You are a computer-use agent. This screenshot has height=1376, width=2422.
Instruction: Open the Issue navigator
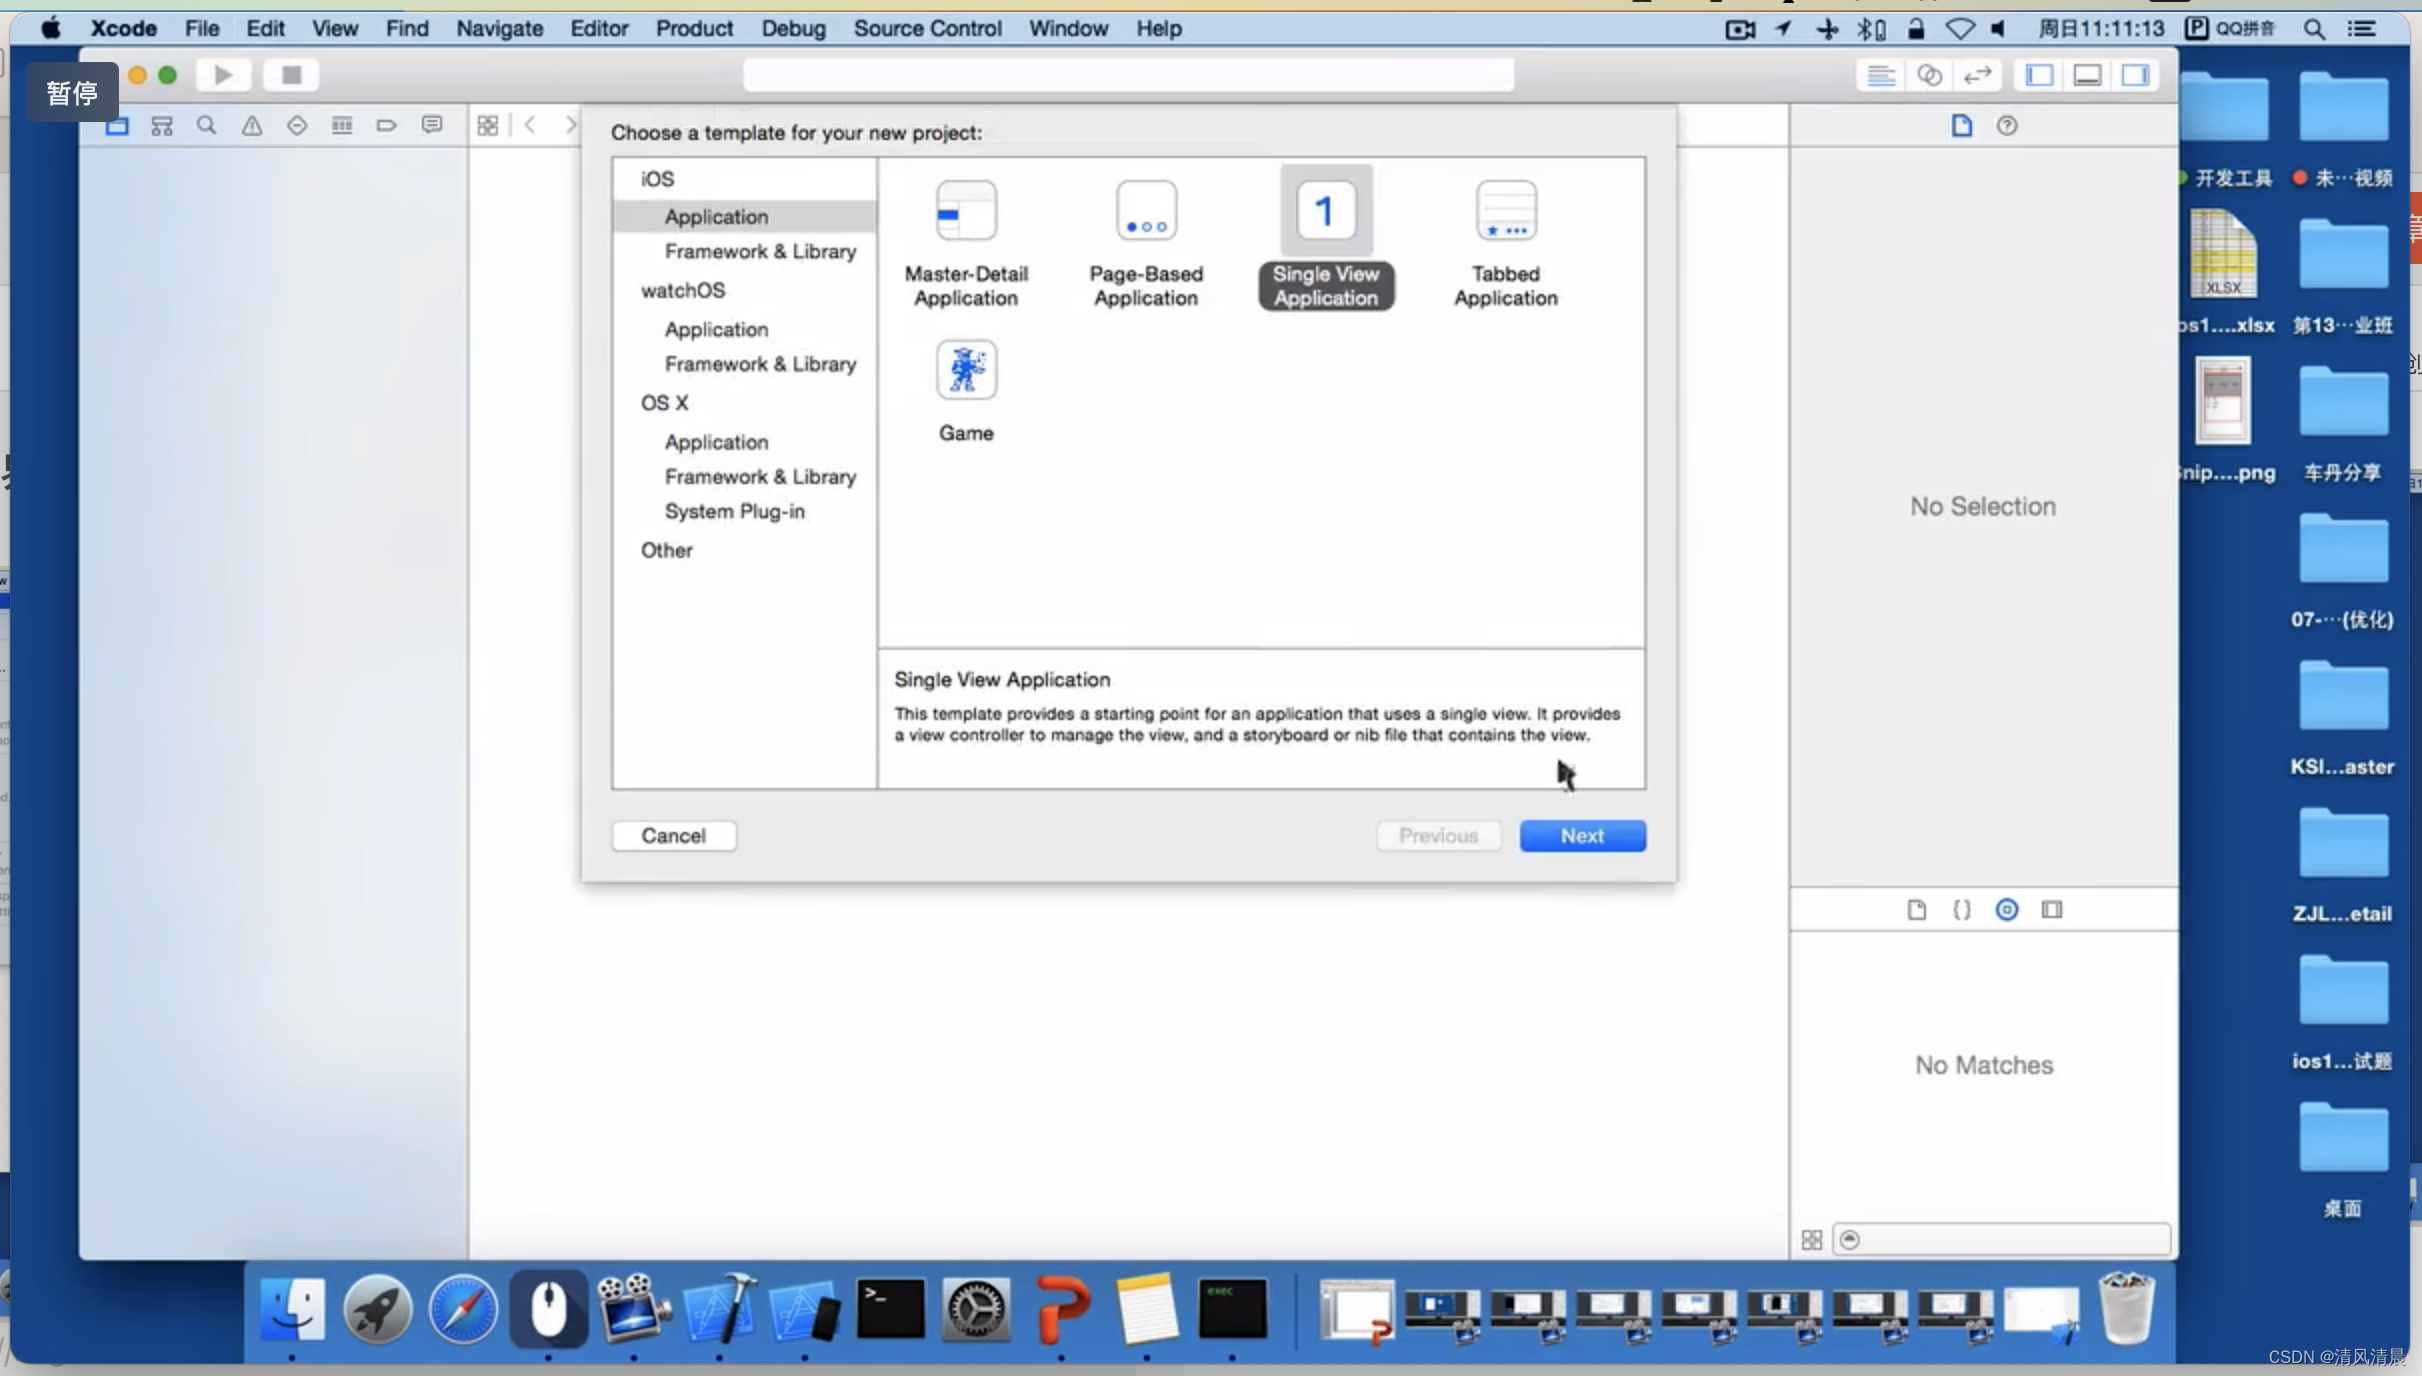click(252, 125)
